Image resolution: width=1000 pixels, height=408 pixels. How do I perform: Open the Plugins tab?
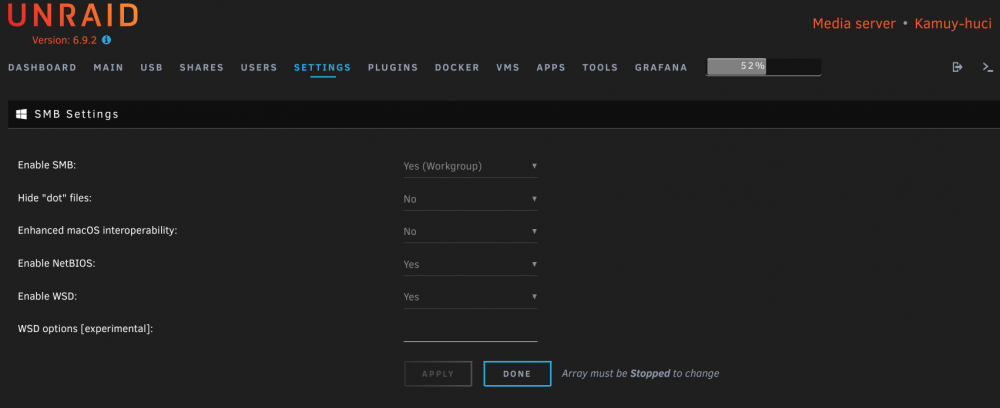pos(393,68)
